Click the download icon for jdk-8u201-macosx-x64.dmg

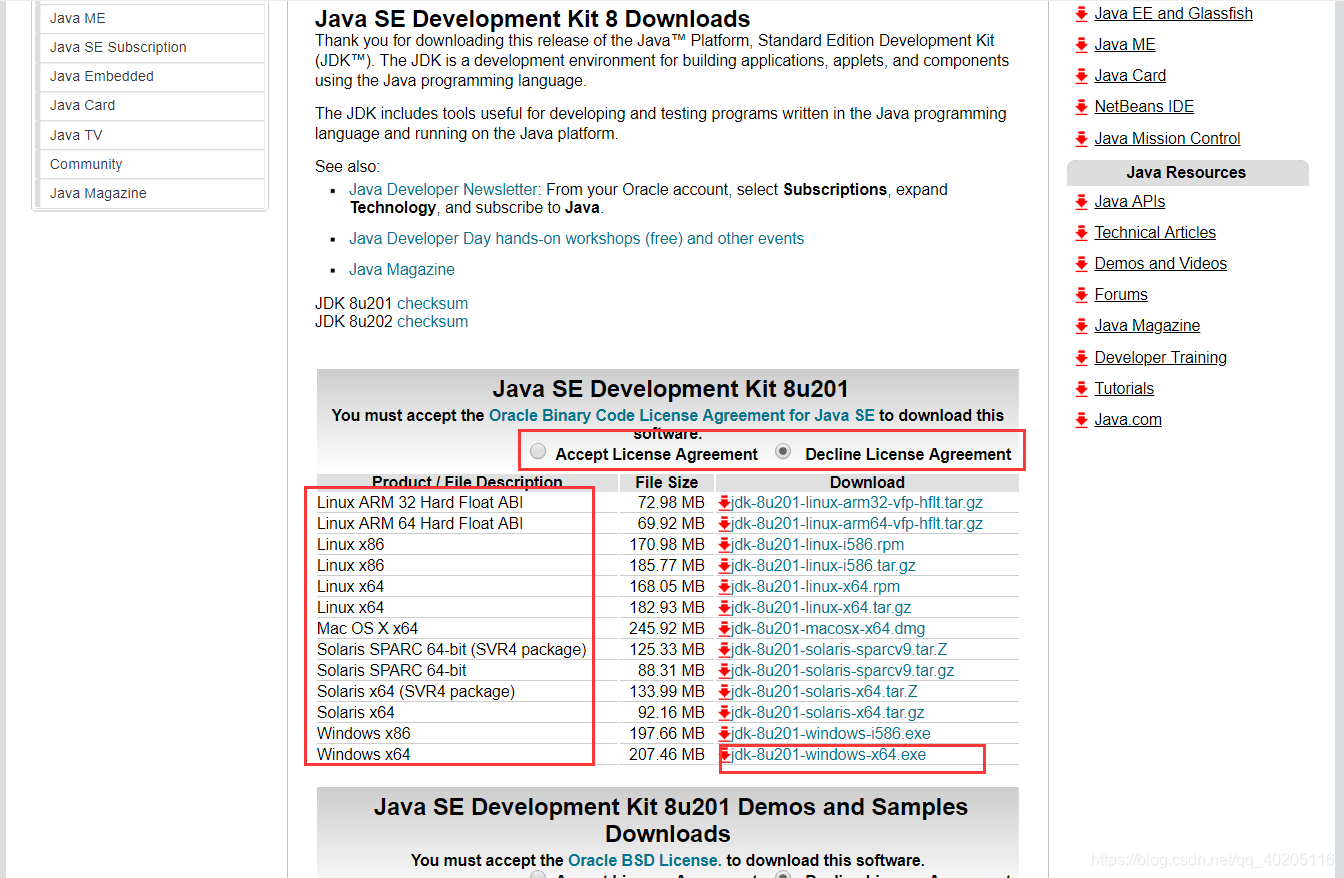725,629
